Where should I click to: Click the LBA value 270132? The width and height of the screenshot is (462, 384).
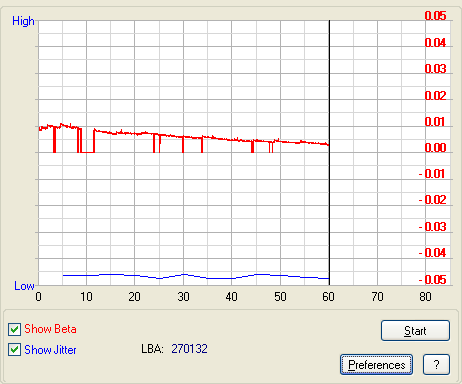(x=189, y=349)
